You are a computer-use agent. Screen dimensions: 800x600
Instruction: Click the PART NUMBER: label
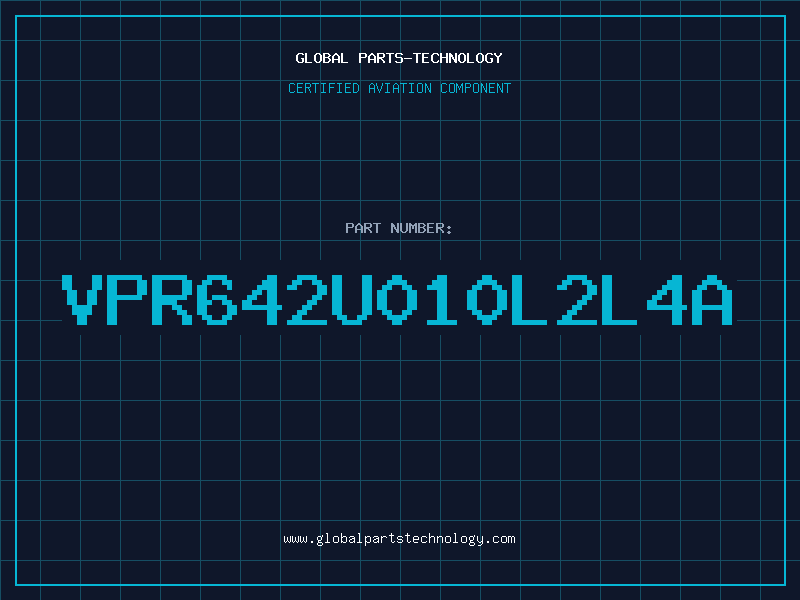tap(399, 228)
